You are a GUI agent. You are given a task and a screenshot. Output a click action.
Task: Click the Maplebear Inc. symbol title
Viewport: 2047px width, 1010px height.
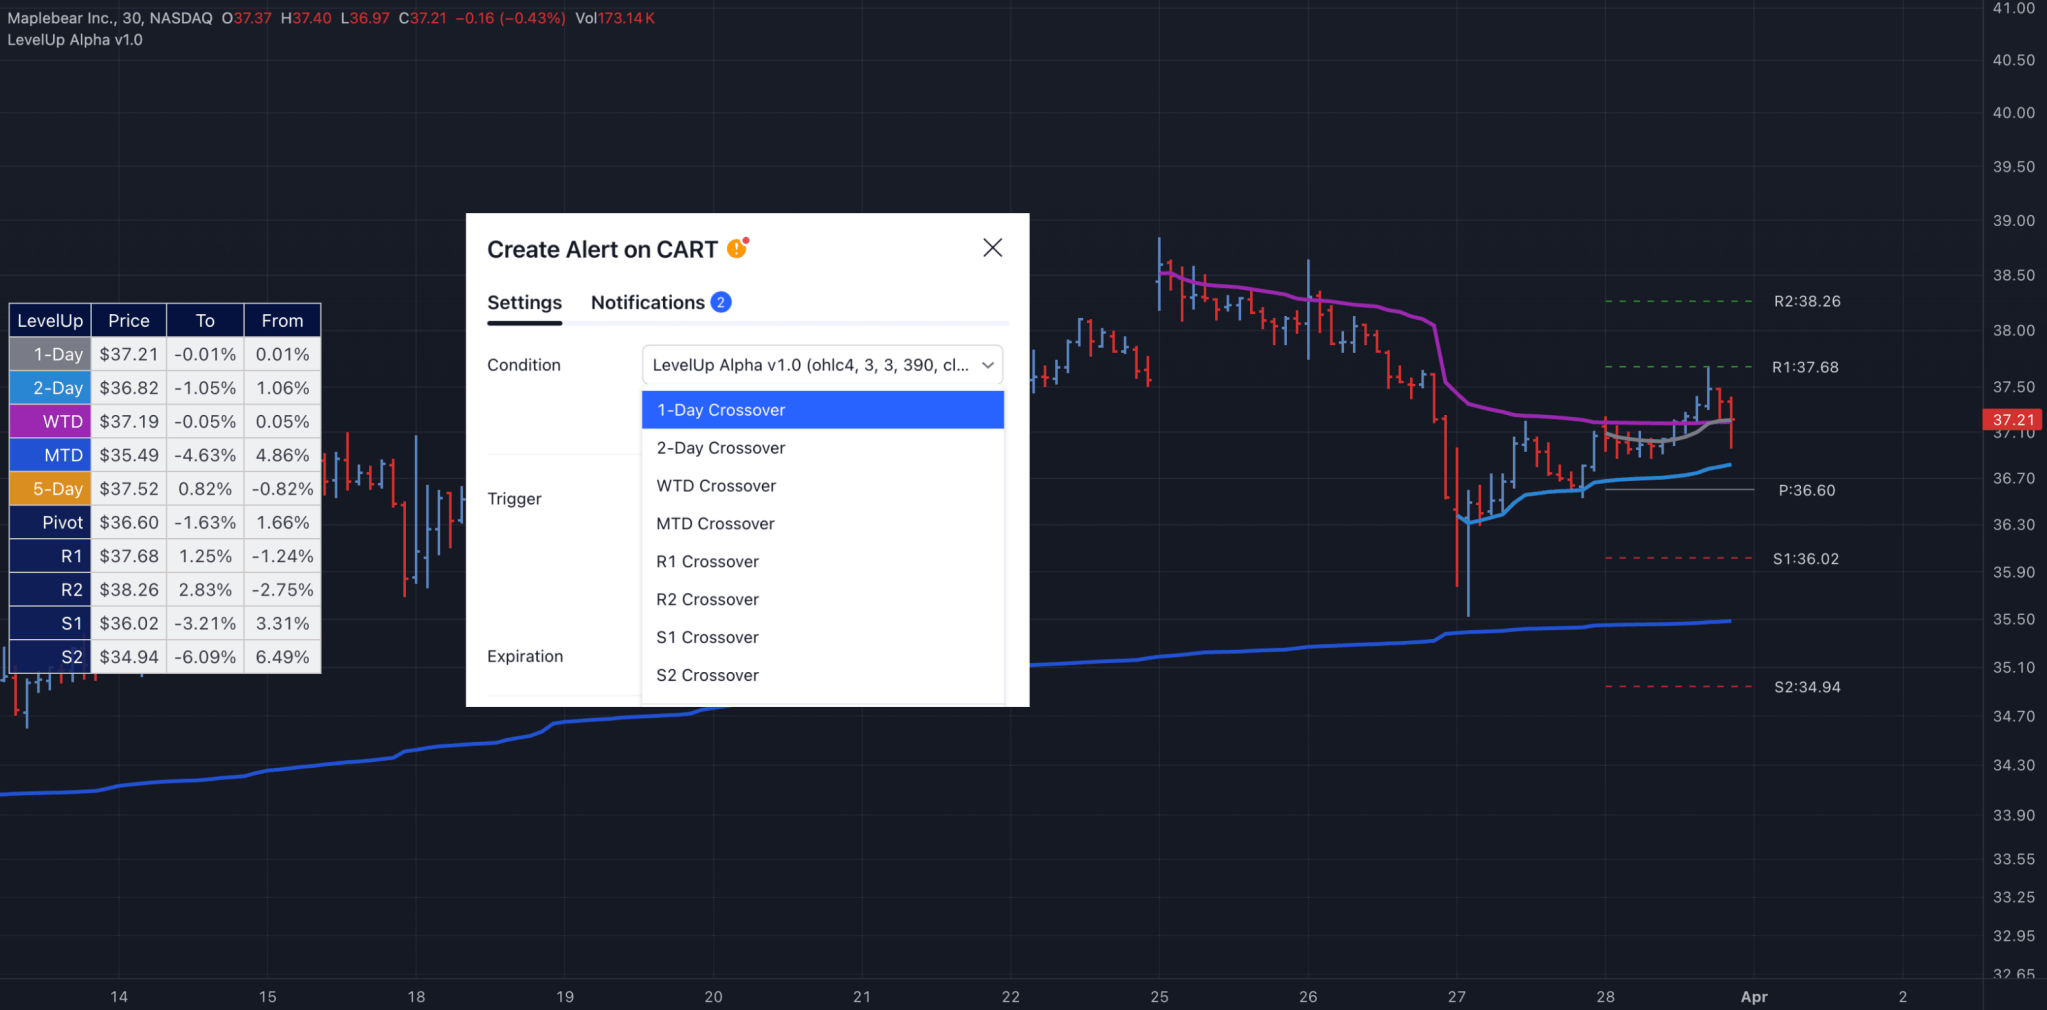point(110,18)
